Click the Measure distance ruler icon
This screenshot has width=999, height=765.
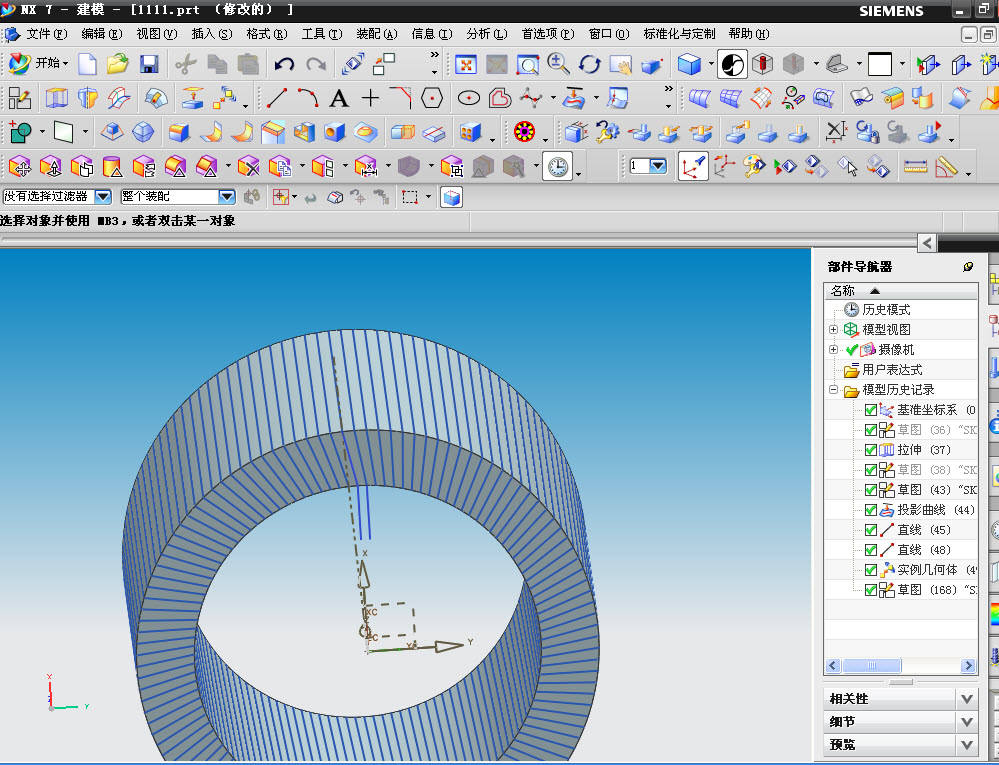916,167
